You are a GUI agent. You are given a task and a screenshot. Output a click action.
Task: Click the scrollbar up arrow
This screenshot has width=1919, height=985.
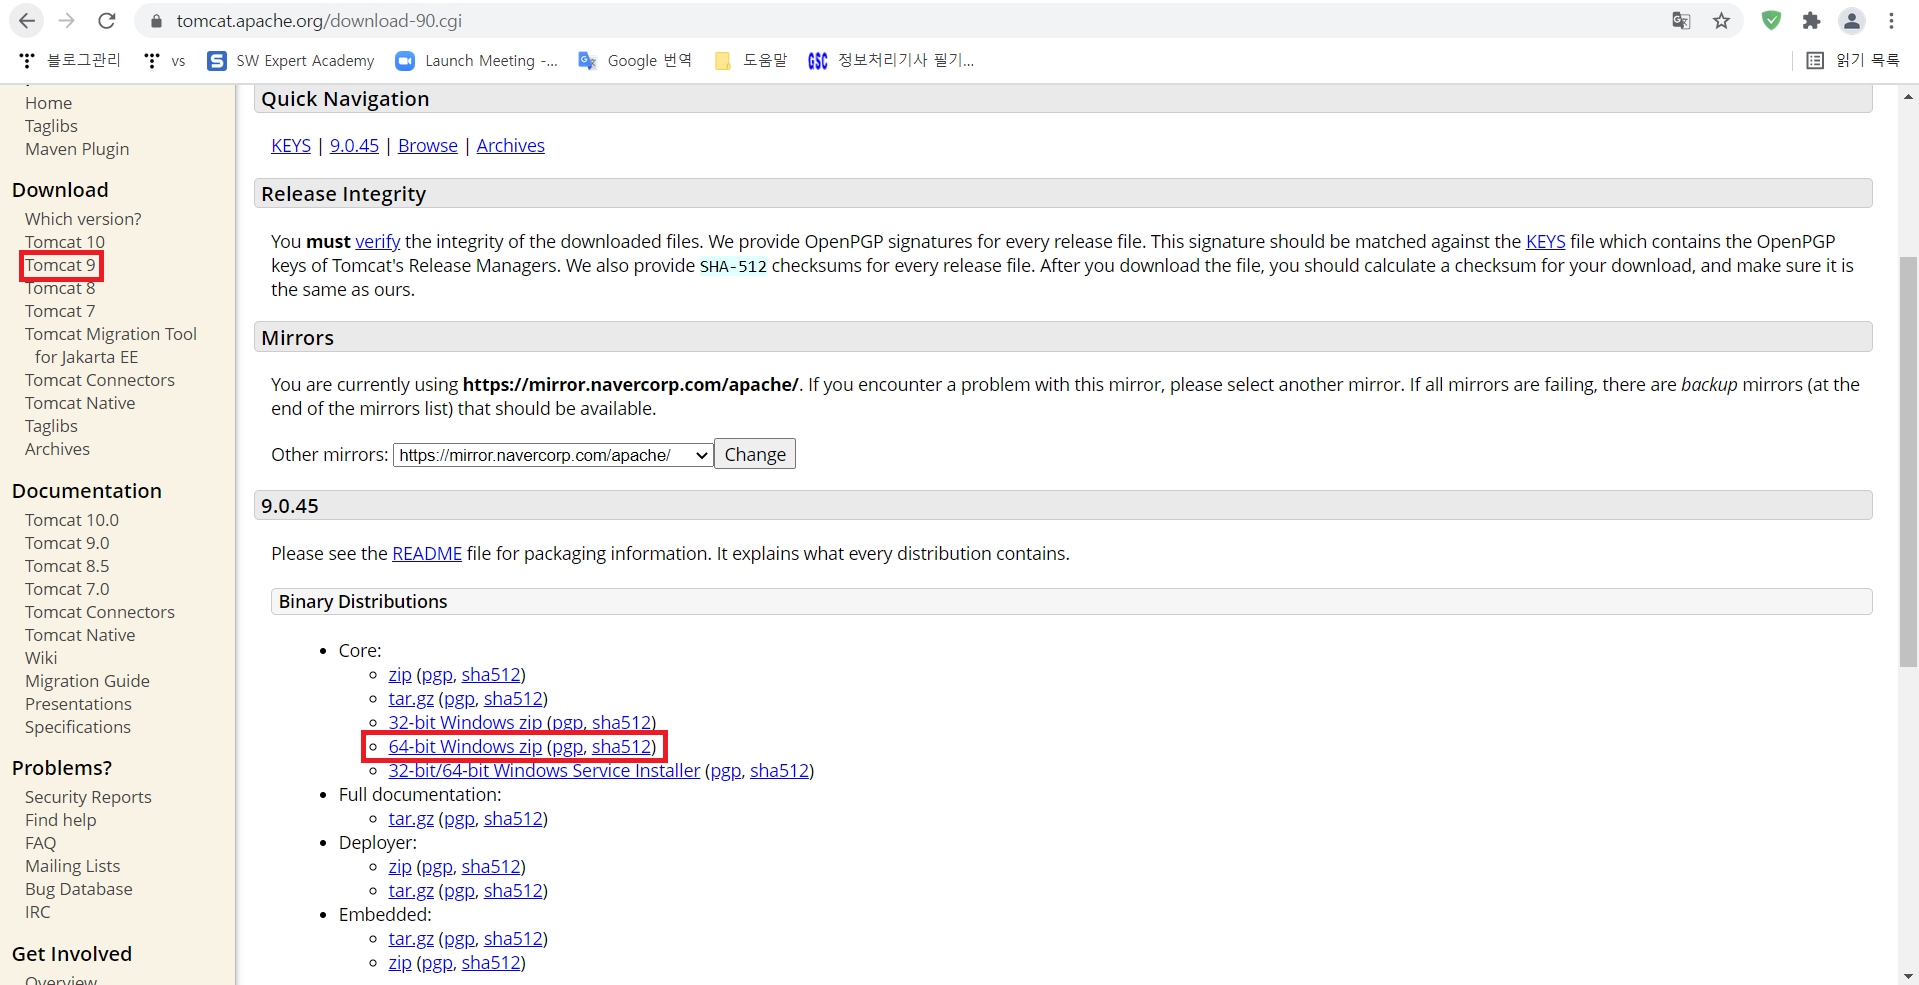1908,97
